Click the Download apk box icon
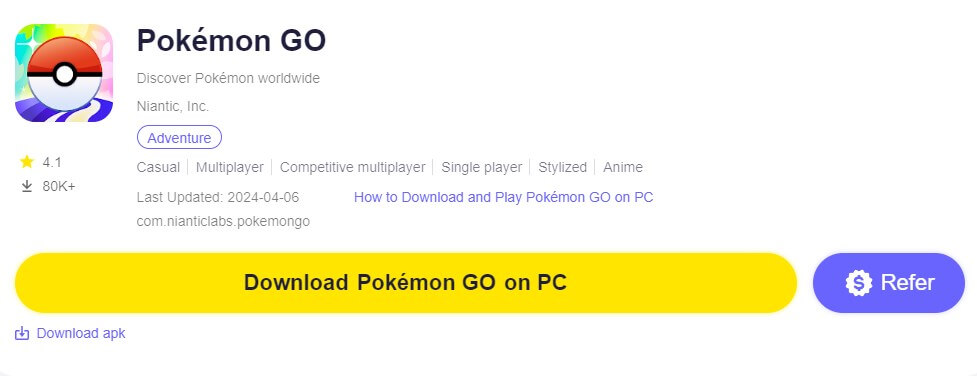This screenshot has height=376, width=977. click(x=22, y=334)
